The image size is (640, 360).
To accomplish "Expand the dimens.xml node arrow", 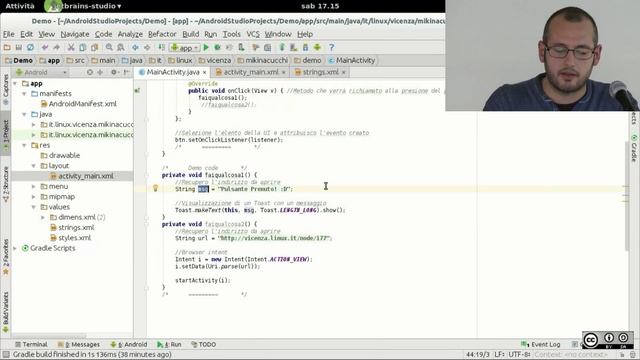I will tap(43, 218).
